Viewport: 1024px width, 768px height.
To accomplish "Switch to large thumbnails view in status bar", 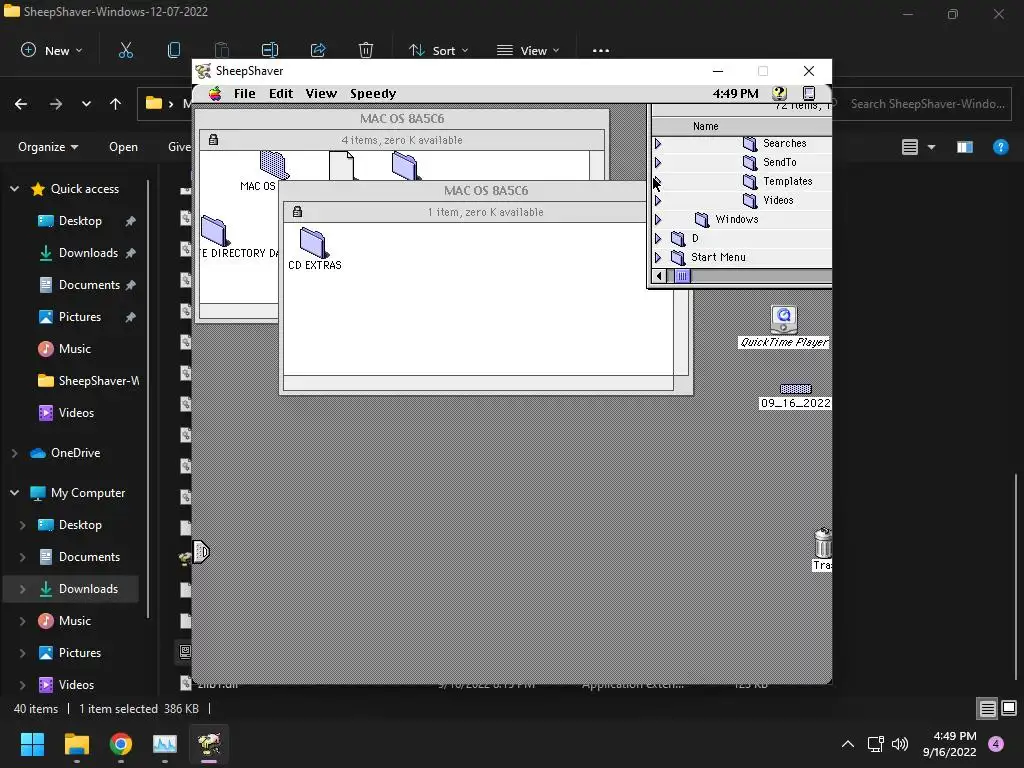I will (x=1009, y=709).
